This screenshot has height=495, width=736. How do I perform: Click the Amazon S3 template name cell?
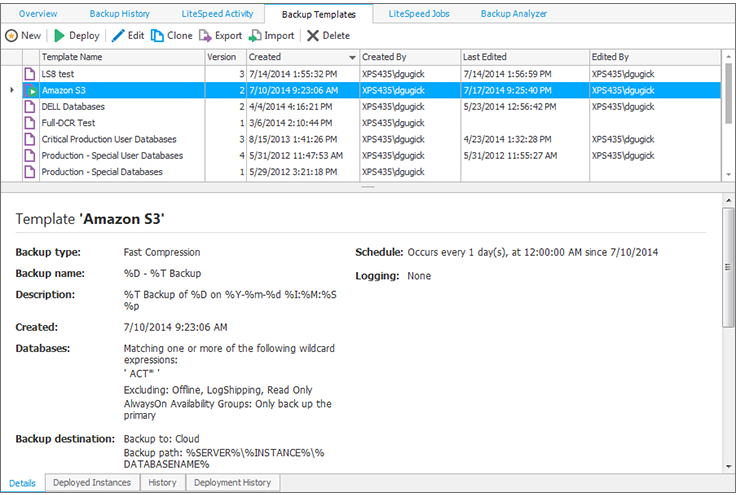(x=122, y=90)
